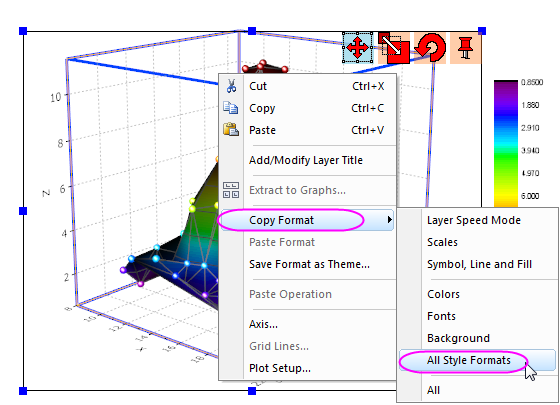Screen dimensions: 560x405
Task: Activate the red resize mode icon
Action: pos(394,48)
